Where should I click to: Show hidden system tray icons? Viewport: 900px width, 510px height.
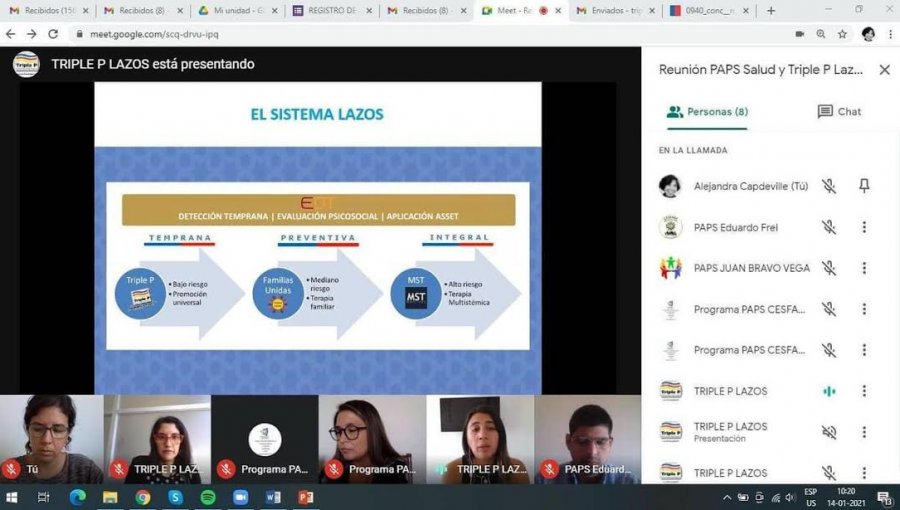[727, 497]
